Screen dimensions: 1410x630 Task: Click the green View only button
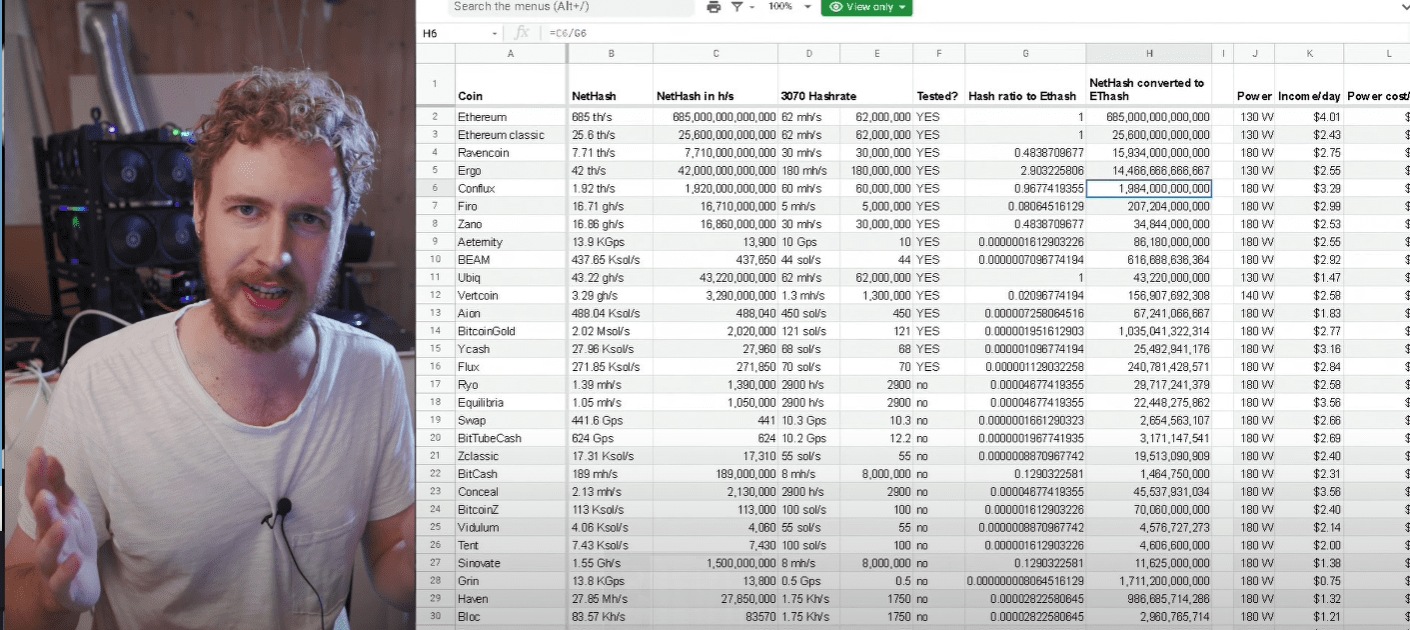867,6
